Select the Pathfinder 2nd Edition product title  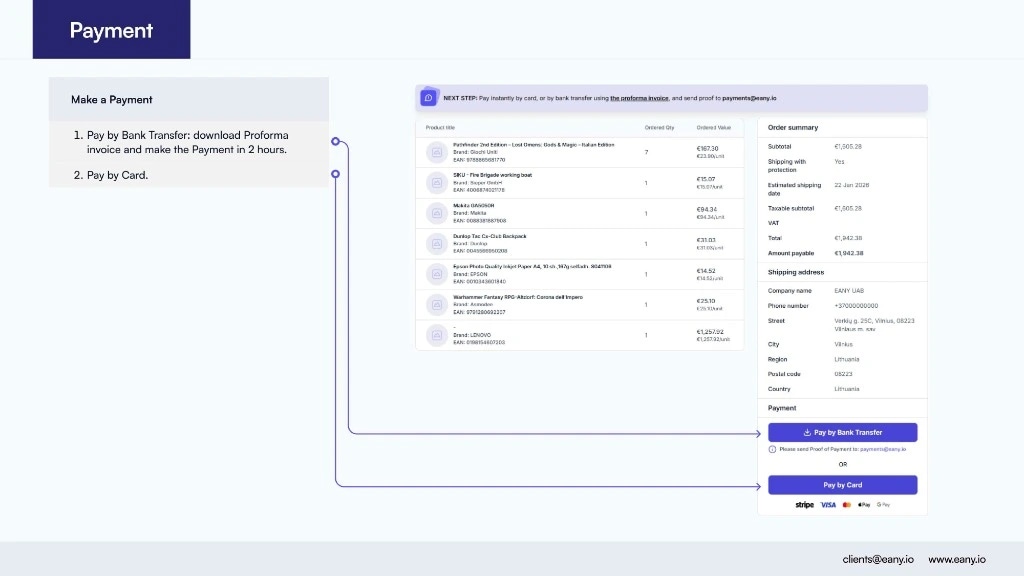534,145
